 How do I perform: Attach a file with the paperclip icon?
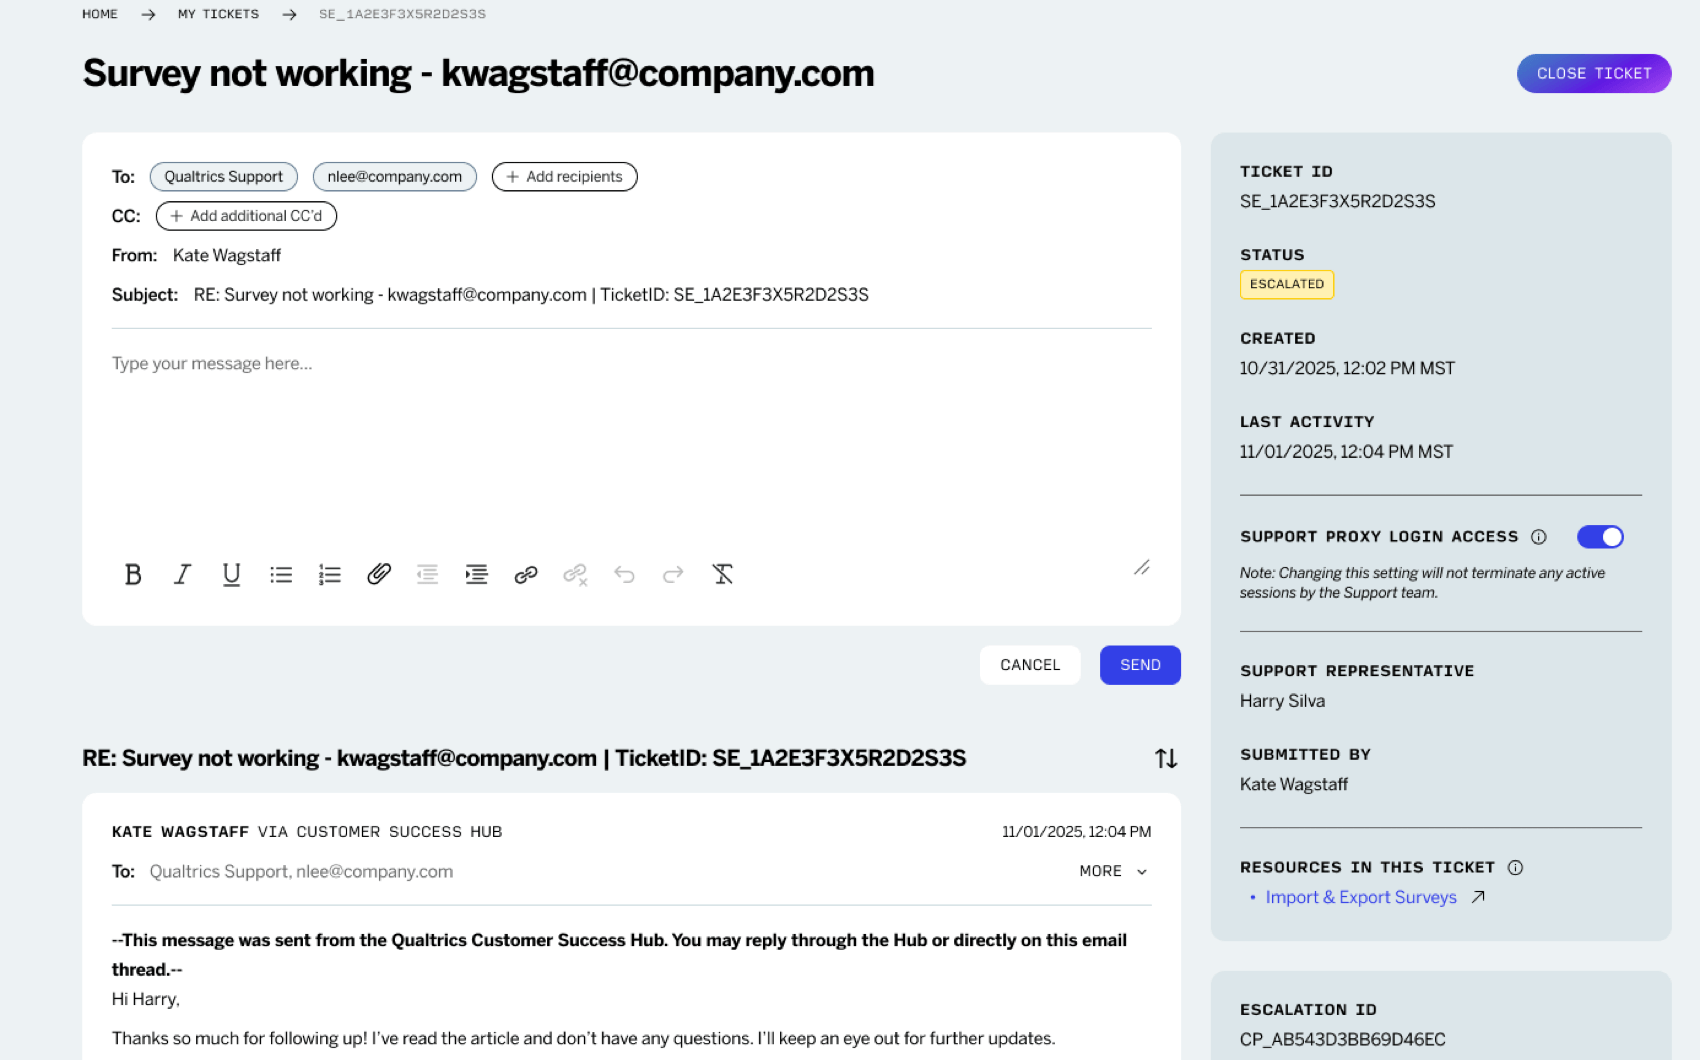pyautogui.click(x=378, y=574)
